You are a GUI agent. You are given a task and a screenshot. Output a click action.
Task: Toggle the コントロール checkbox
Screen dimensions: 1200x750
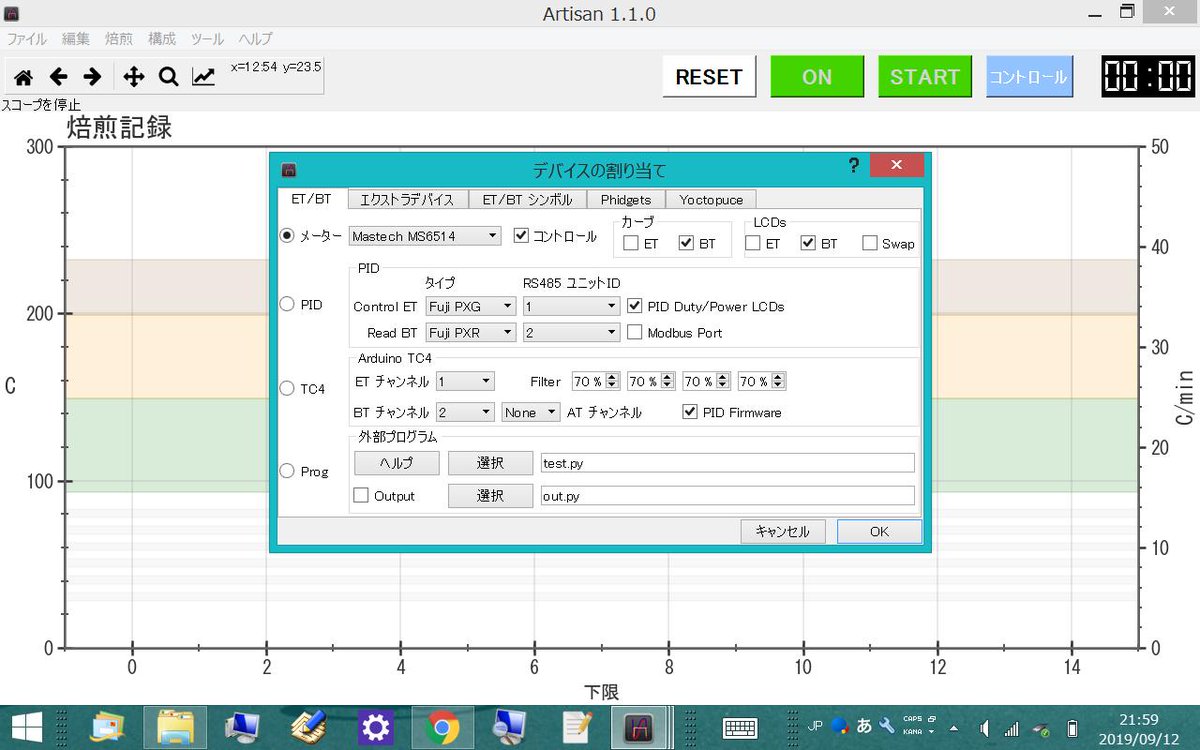(x=521, y=236)
